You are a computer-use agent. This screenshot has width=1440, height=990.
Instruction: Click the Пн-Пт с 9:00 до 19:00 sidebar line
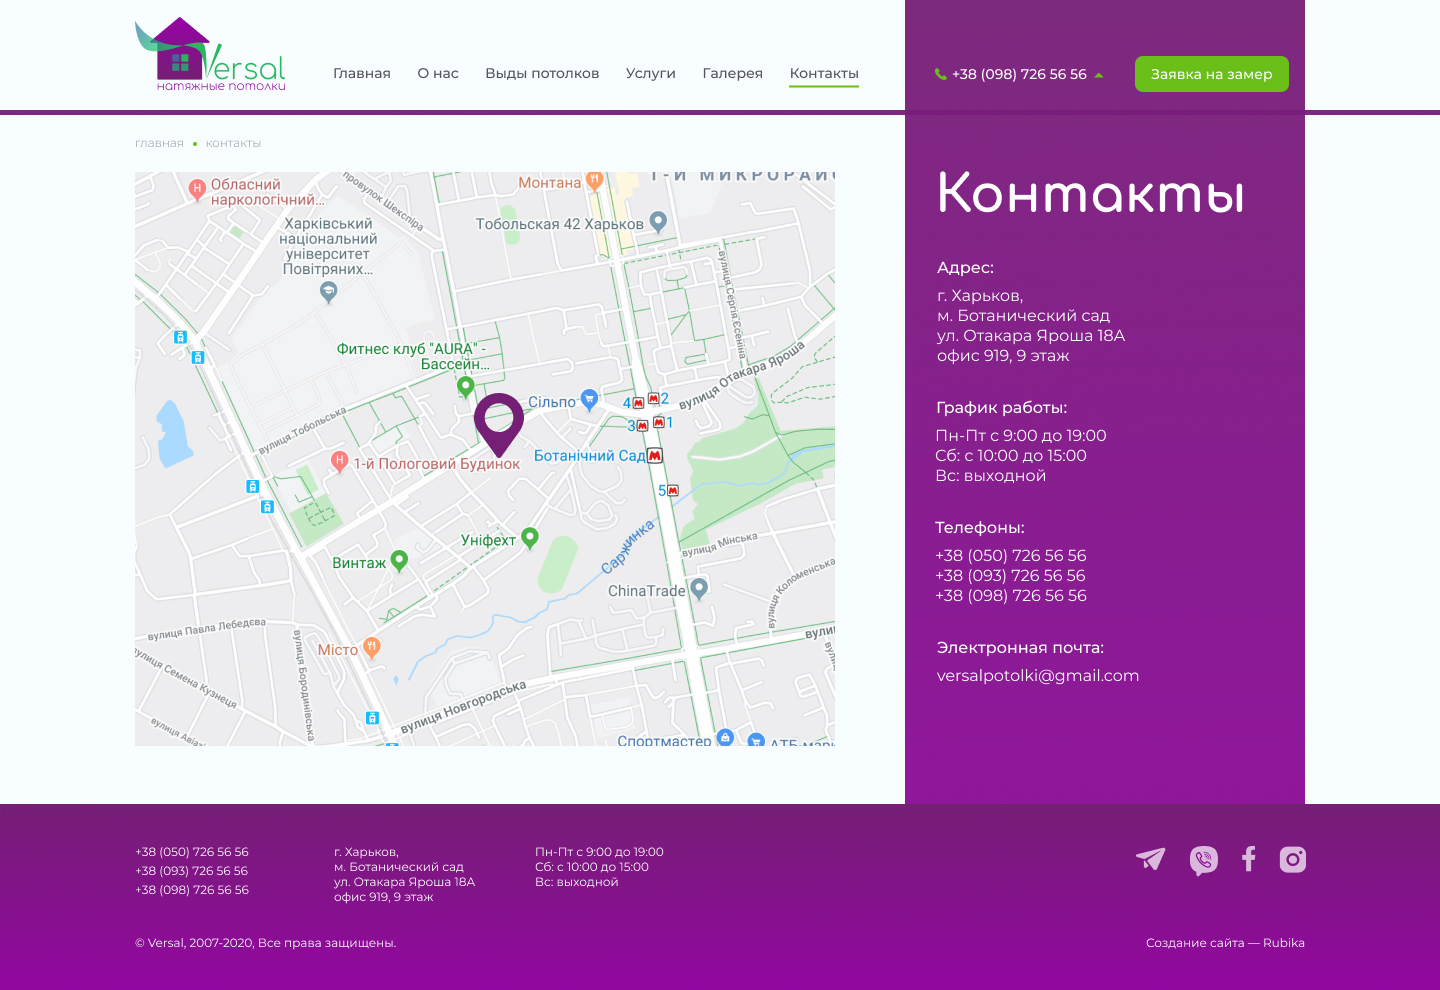point(1021,435)
